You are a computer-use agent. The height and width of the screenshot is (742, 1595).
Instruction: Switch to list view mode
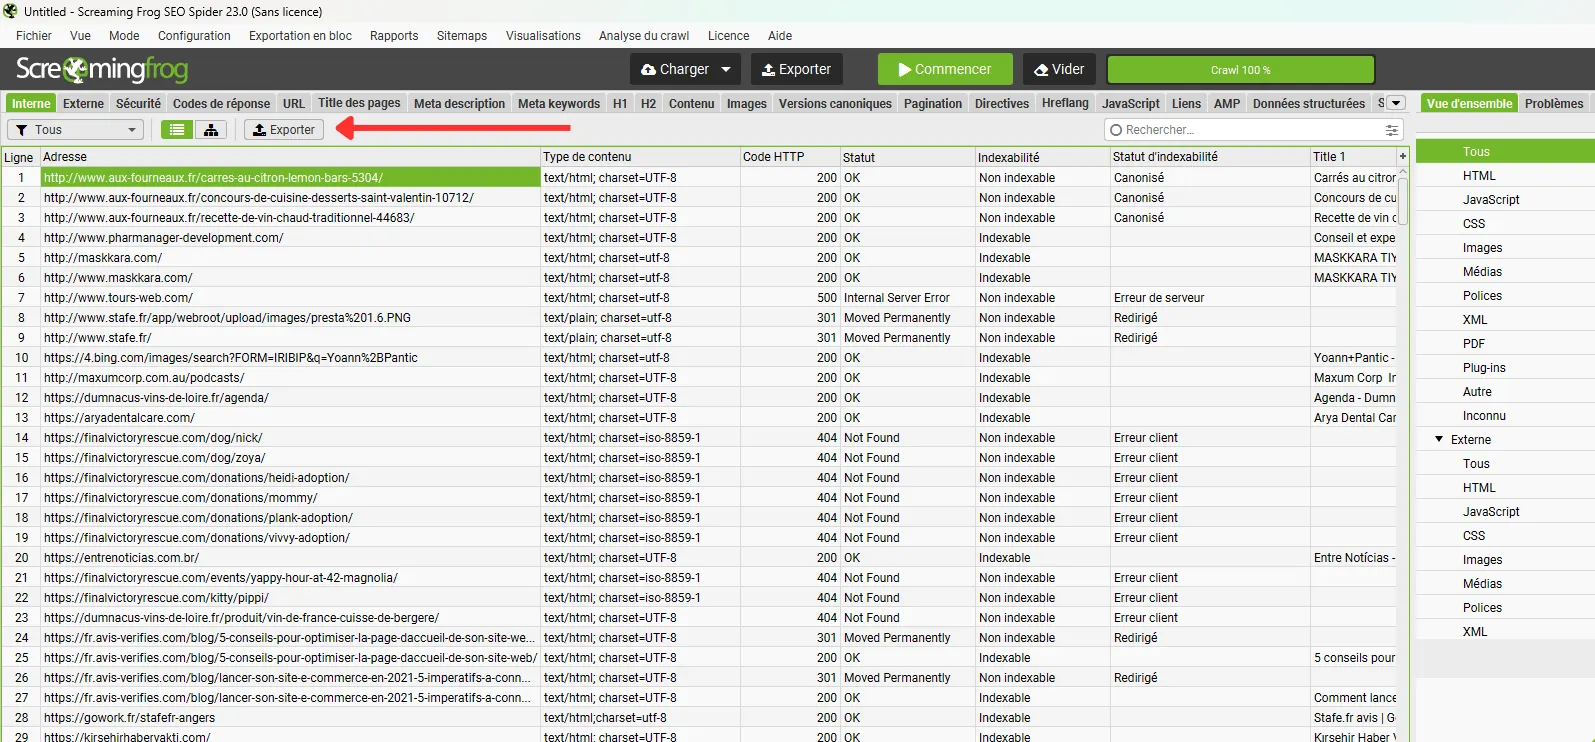coord(177,130)
